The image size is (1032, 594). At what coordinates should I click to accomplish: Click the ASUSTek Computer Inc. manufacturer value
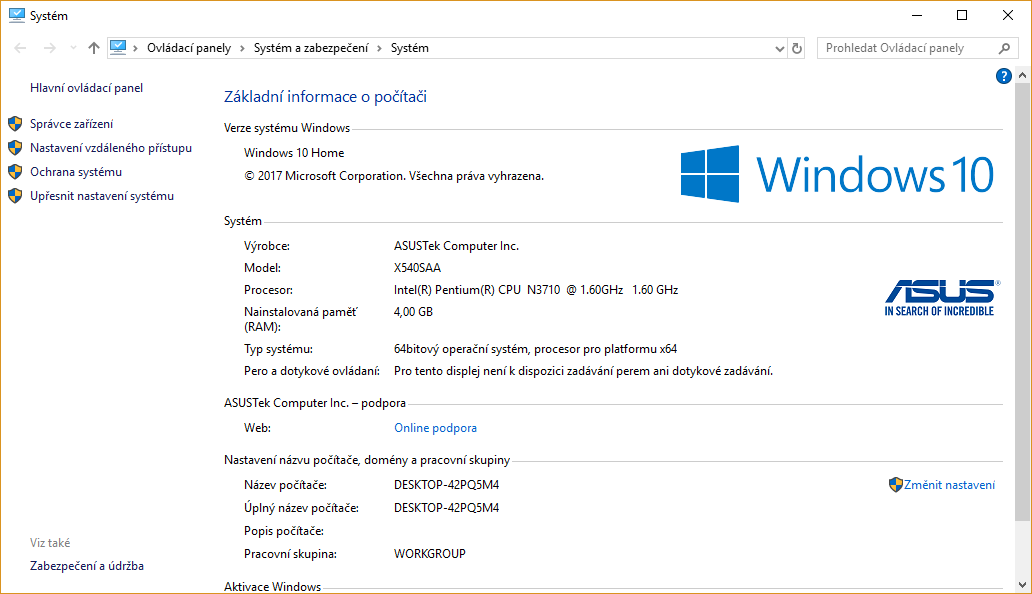[x=456, y=246]
